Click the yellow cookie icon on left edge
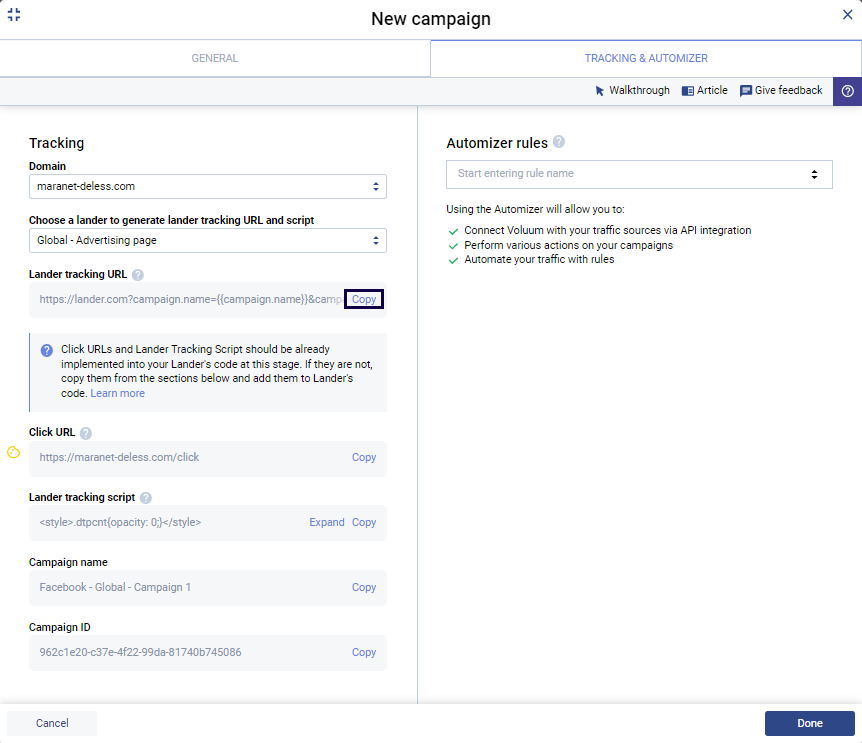The width and height of the screenshot is (862, 743). tap(13, 452)
